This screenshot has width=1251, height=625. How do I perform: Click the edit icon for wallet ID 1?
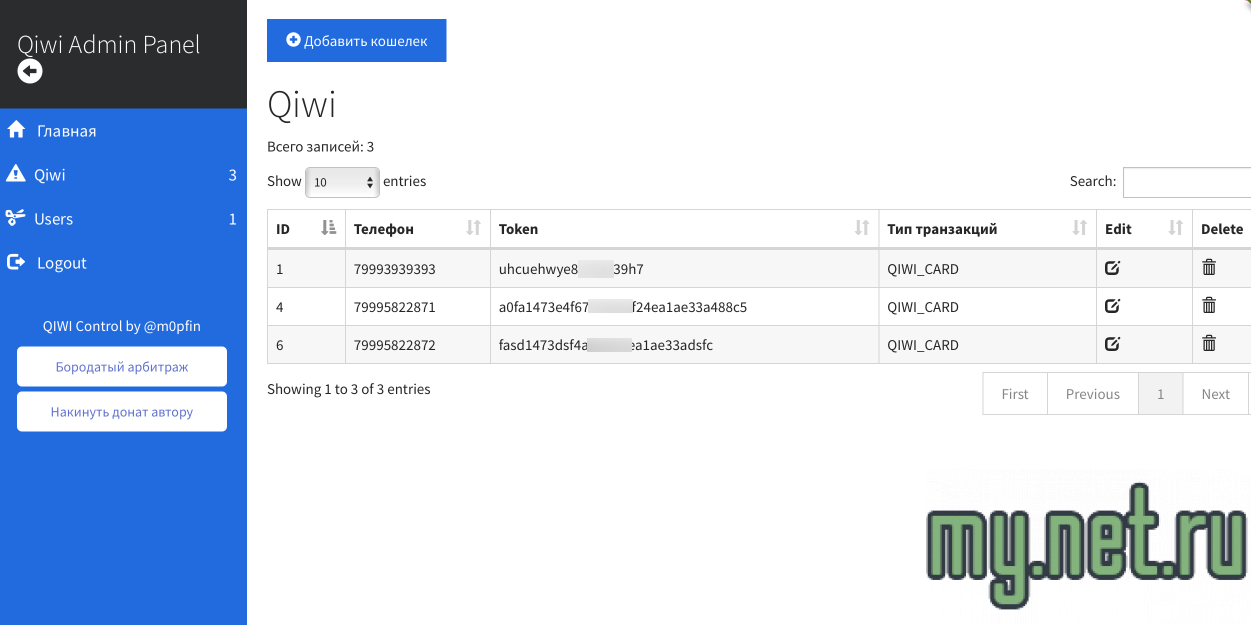[1112, 268]
